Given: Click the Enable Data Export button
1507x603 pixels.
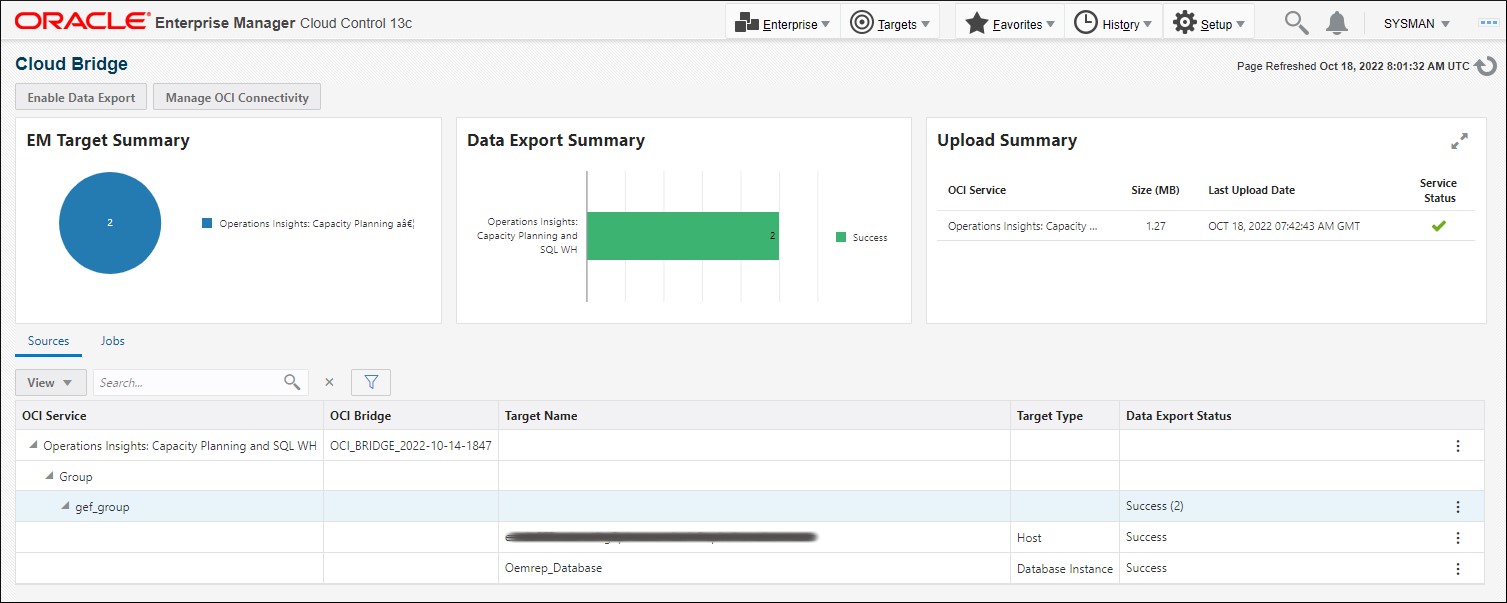Looking at the screenshot, I should [x=81, y=97].
